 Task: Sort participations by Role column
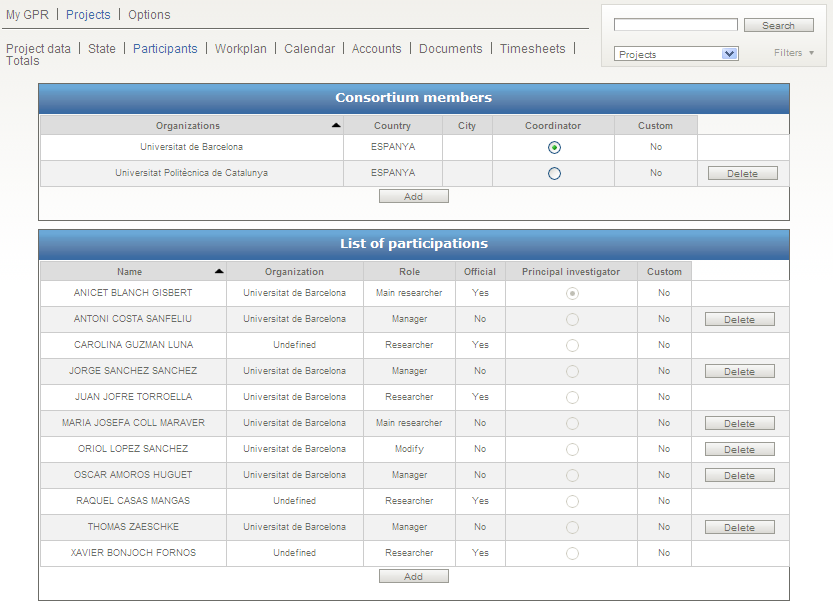(x=410, y=272)
